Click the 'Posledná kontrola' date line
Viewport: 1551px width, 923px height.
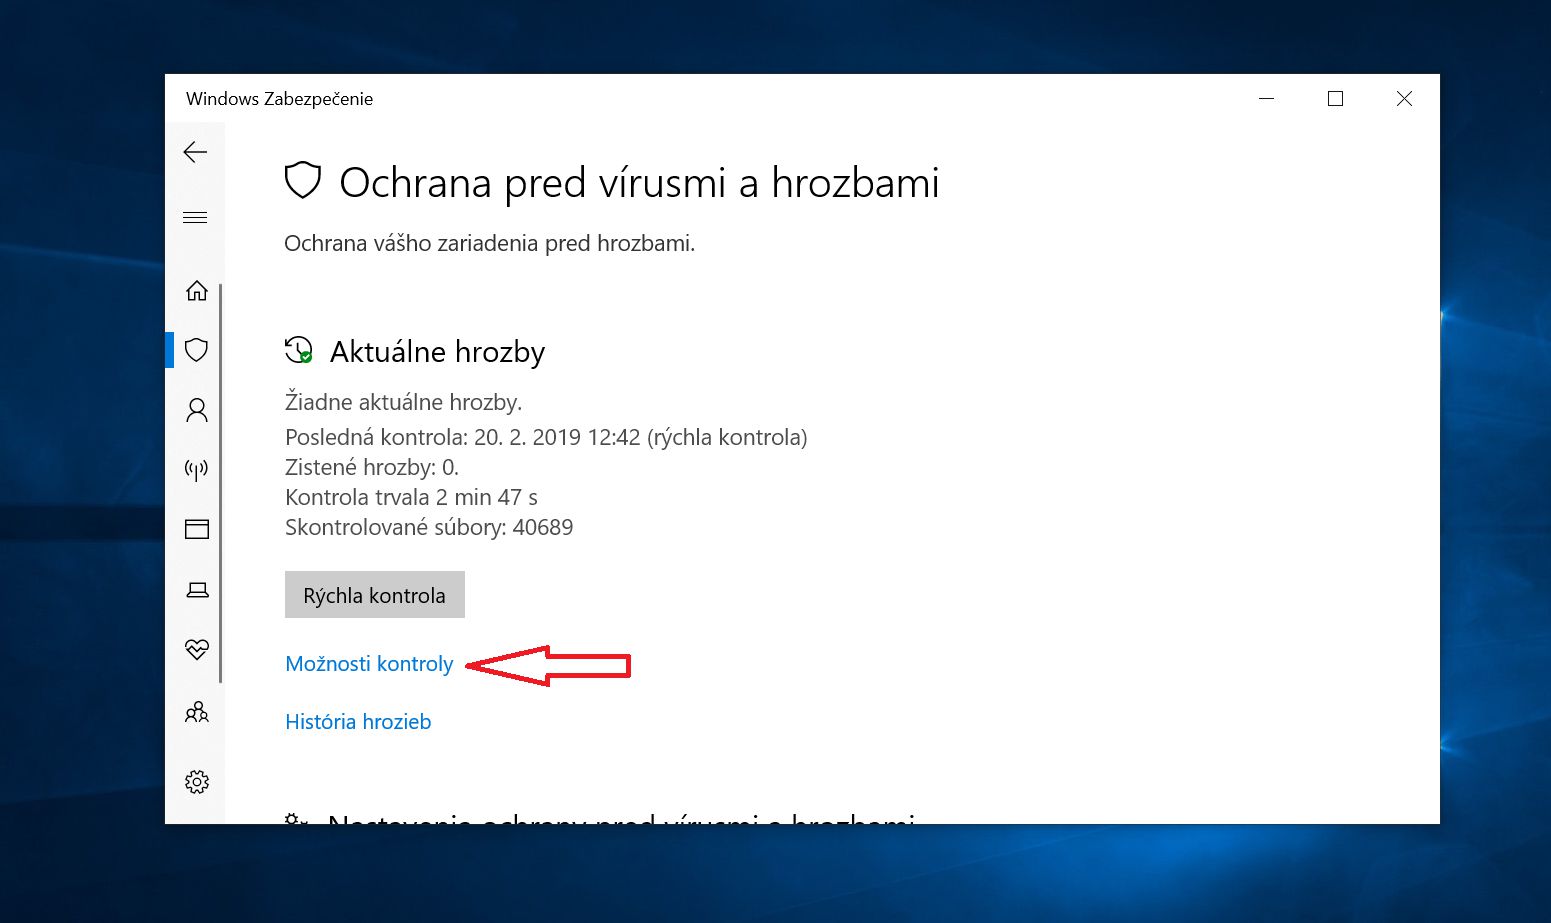tap(546, 437)
